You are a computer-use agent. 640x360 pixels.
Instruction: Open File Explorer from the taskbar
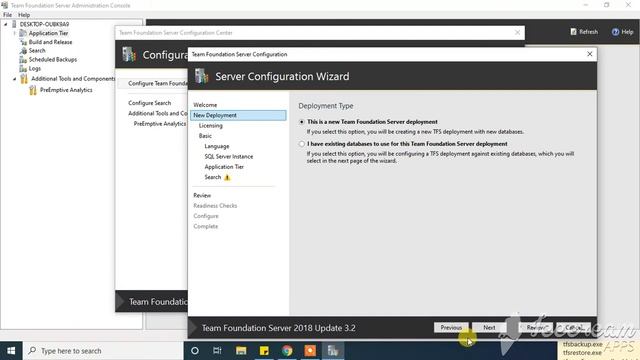click(241, 351)
